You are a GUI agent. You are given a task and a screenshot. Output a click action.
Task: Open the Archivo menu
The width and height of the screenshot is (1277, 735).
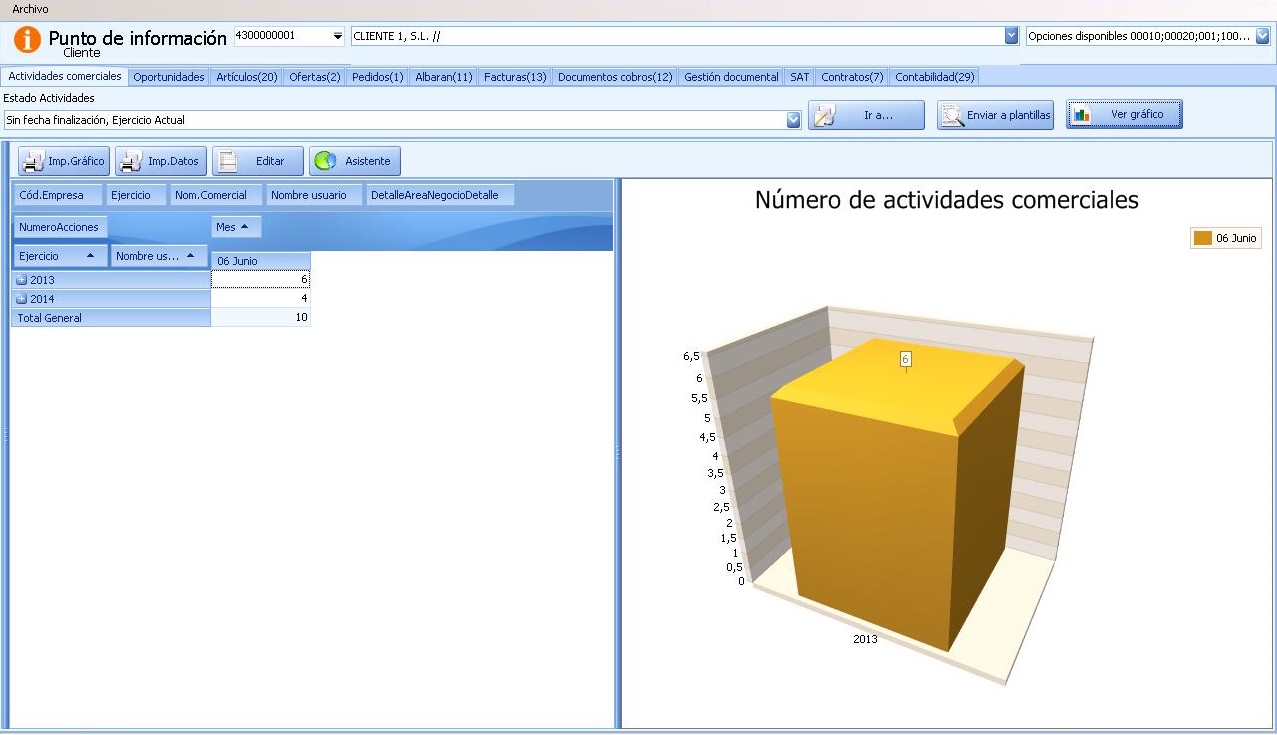(30, 9)
